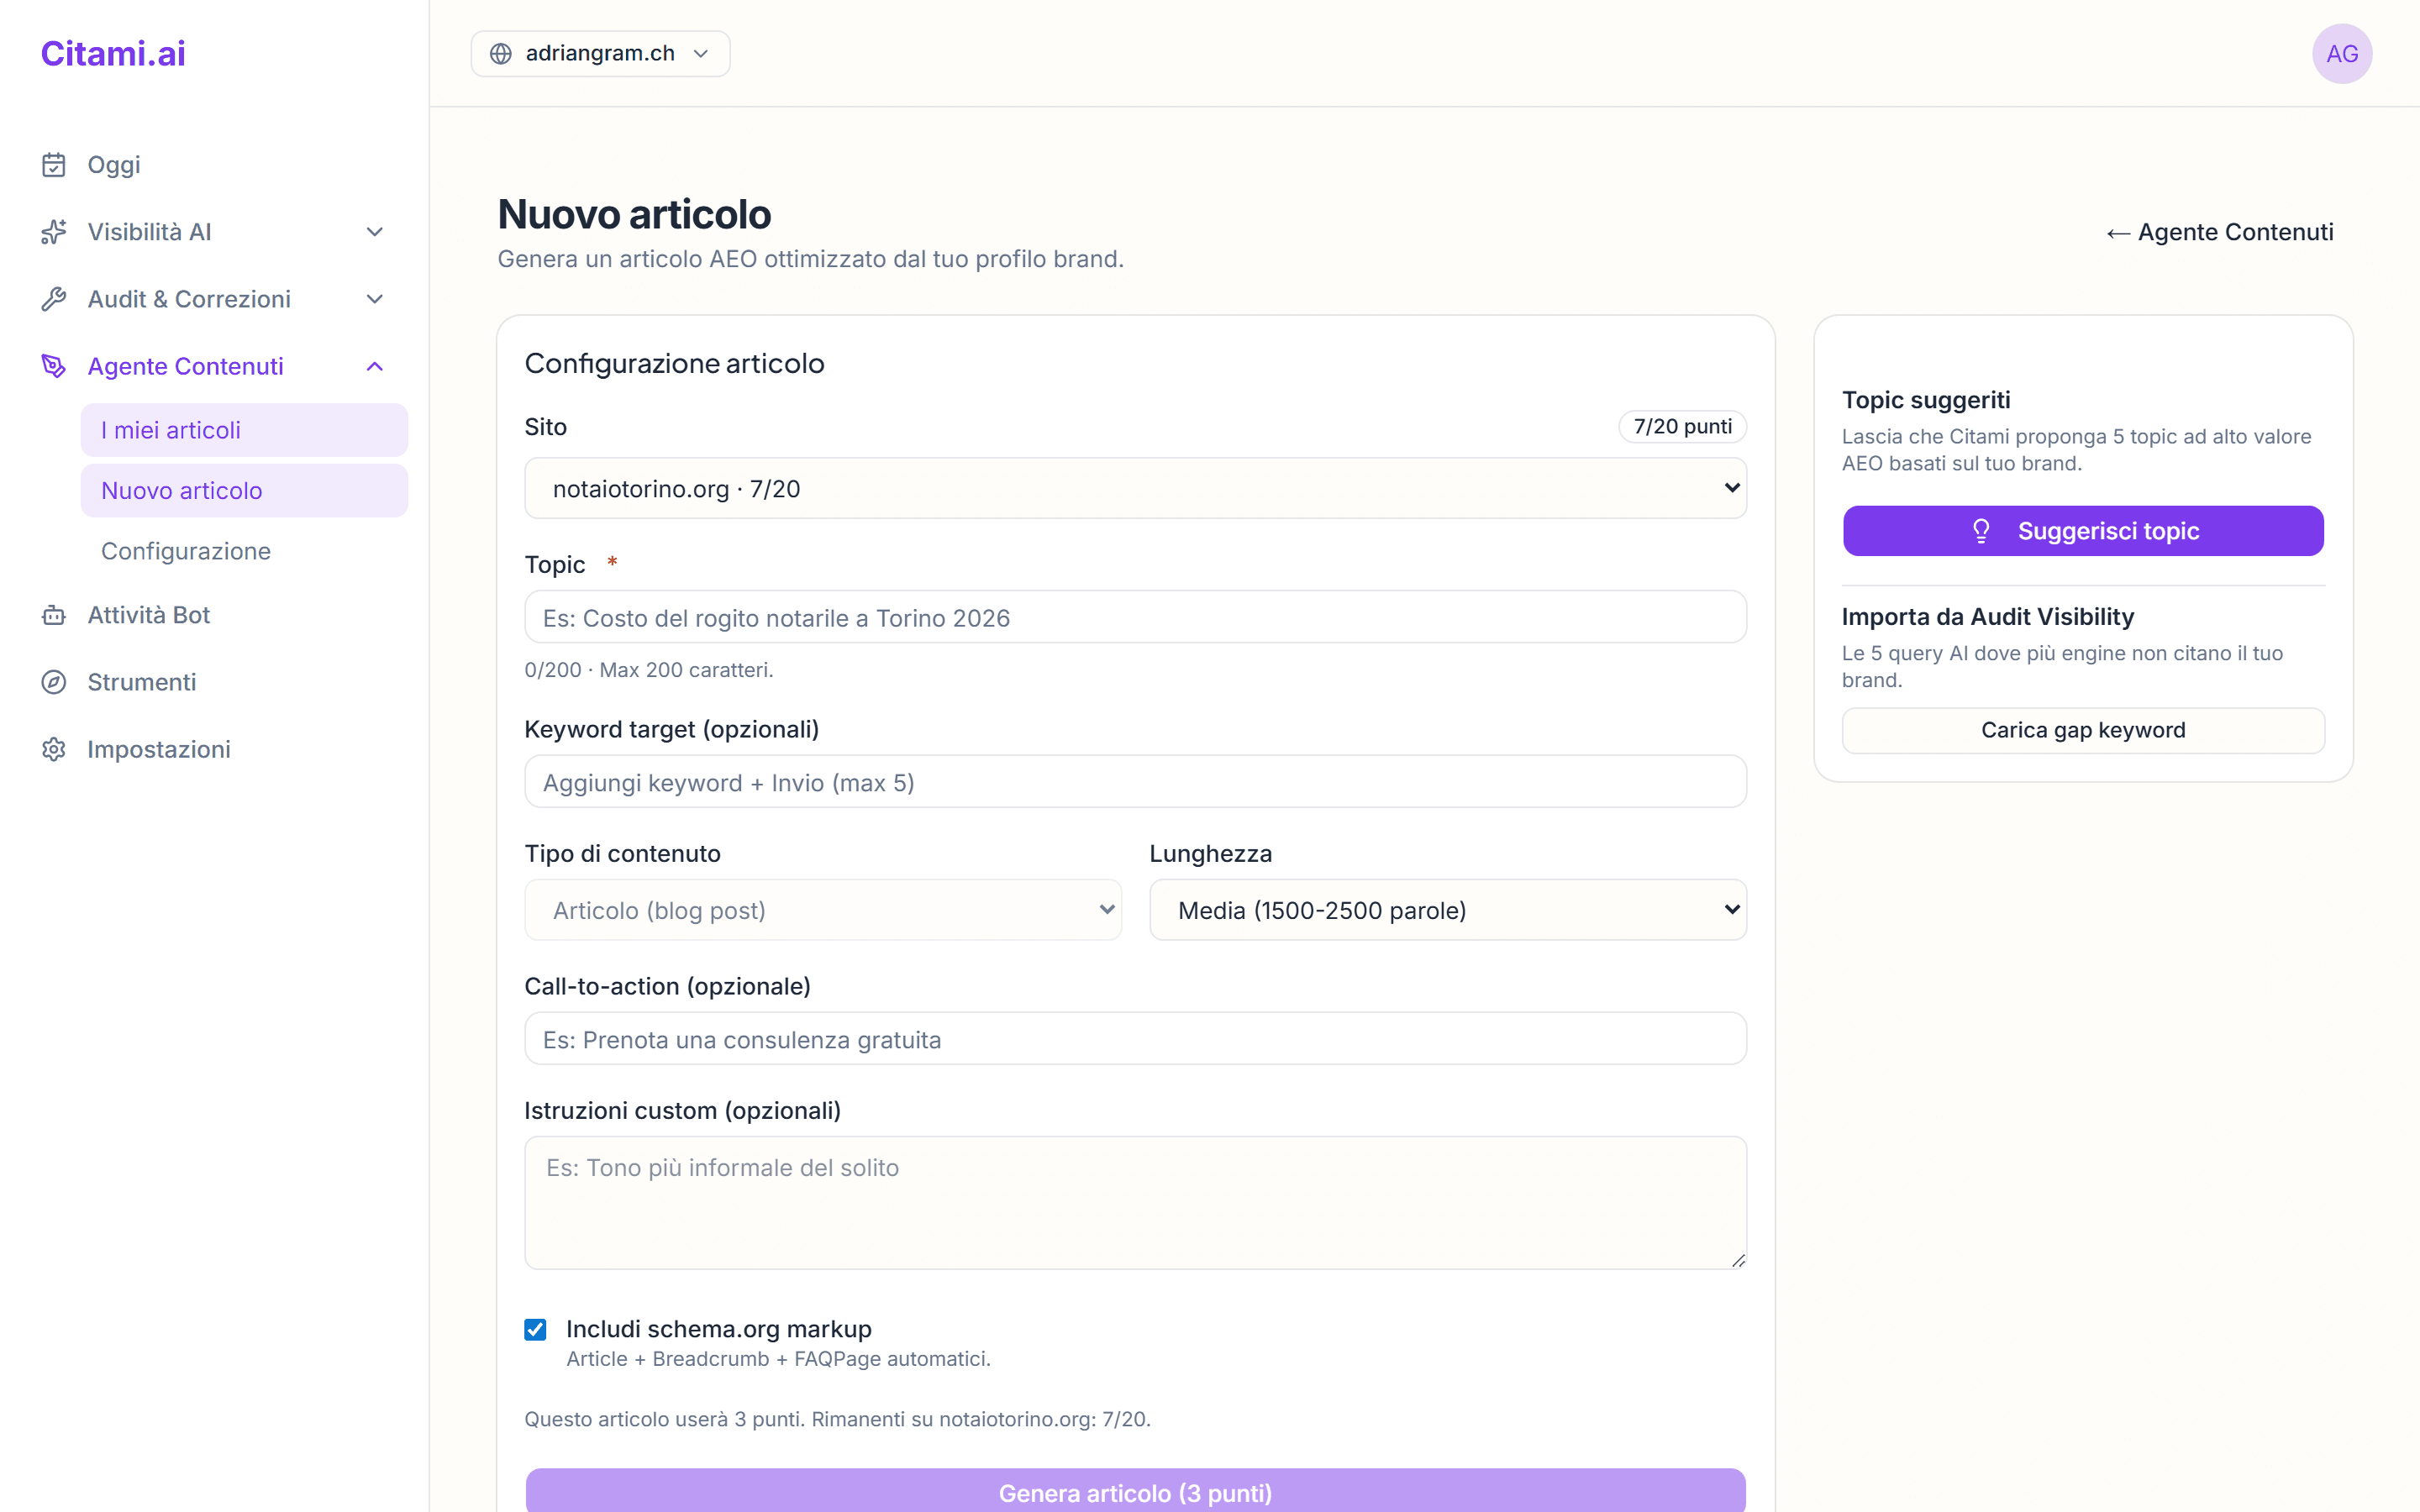This screenshot has width=2420, height=1512.
Task: Open the adriangram.ch site dropdown
Action: pos(600,53)
